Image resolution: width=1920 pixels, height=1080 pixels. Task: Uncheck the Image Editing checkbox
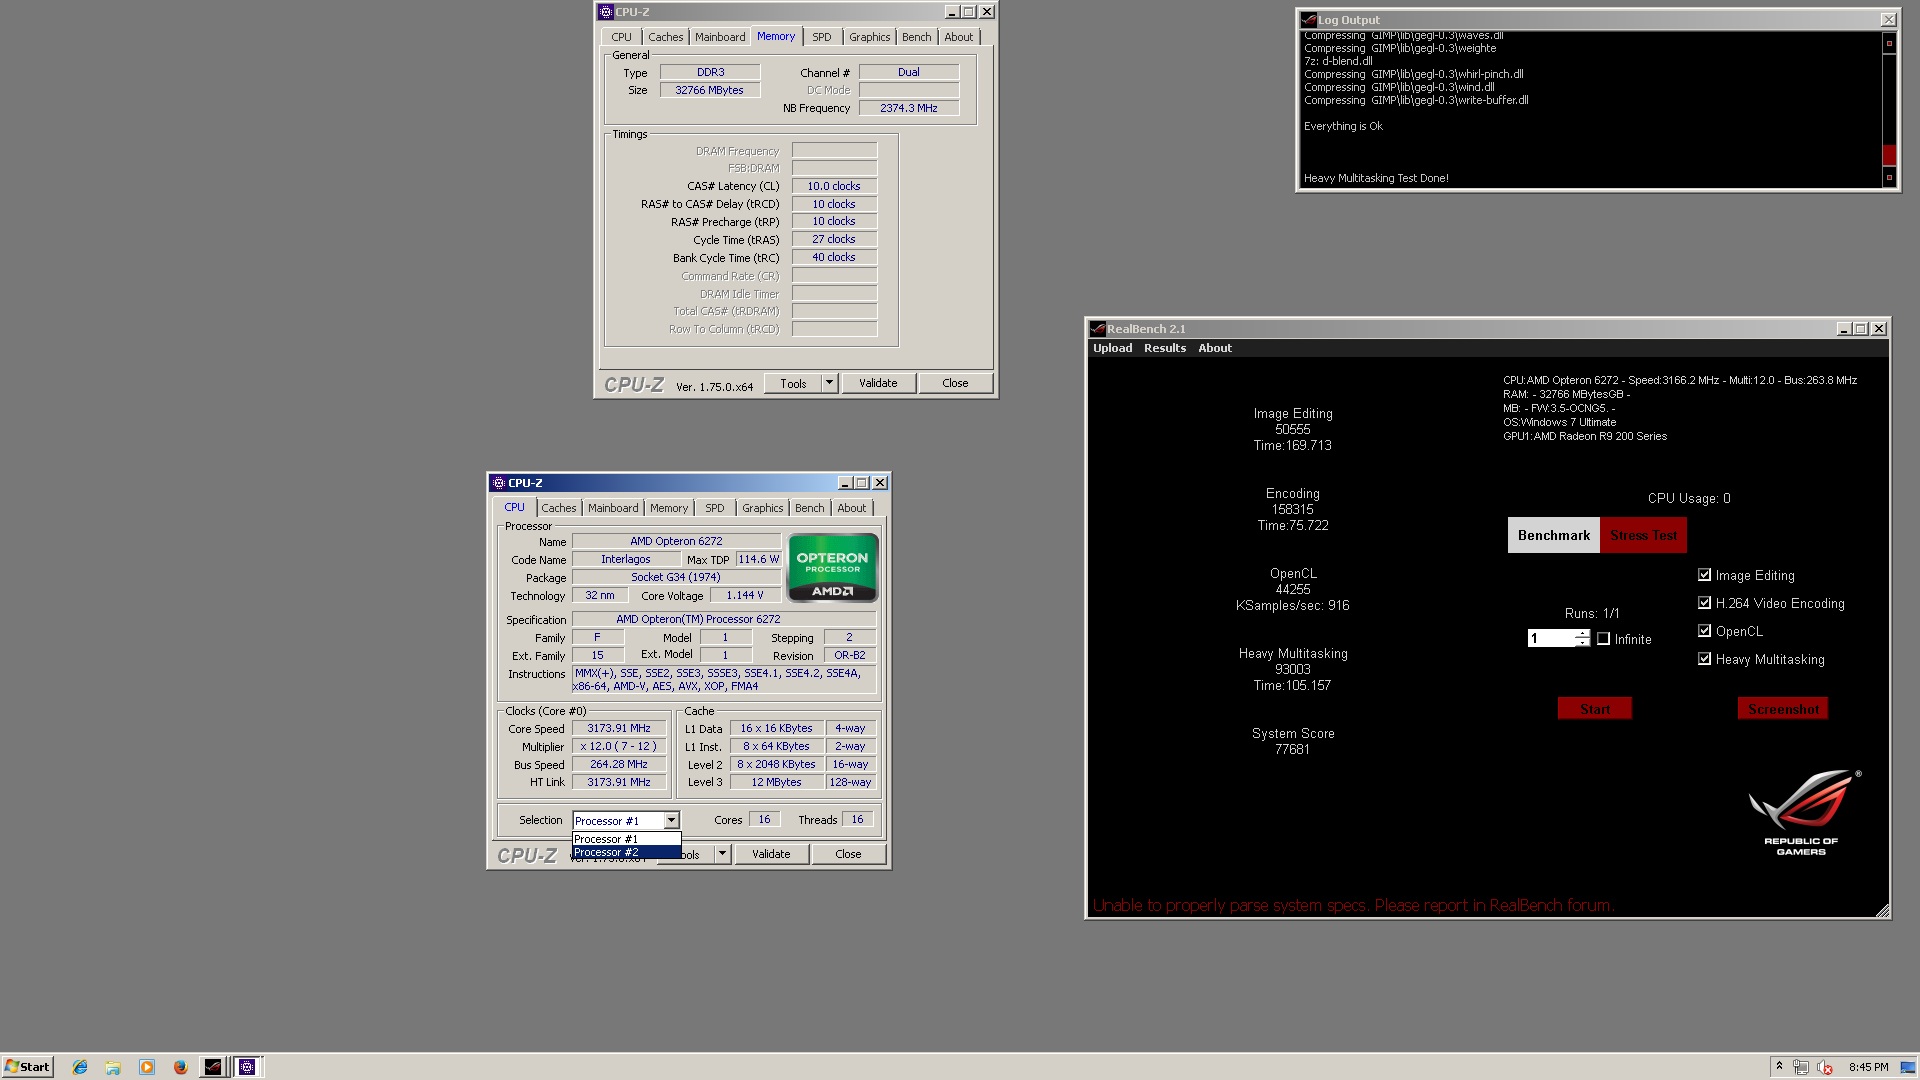click(x=1704, y=575)
